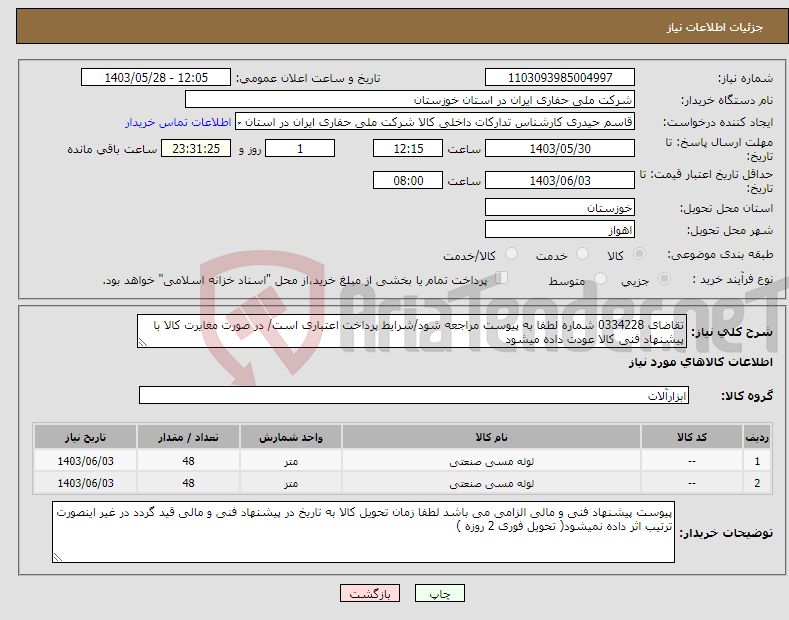Click row 1 item name لوله مسی صنعتی

pyautogui.click(x=491, y=461)
